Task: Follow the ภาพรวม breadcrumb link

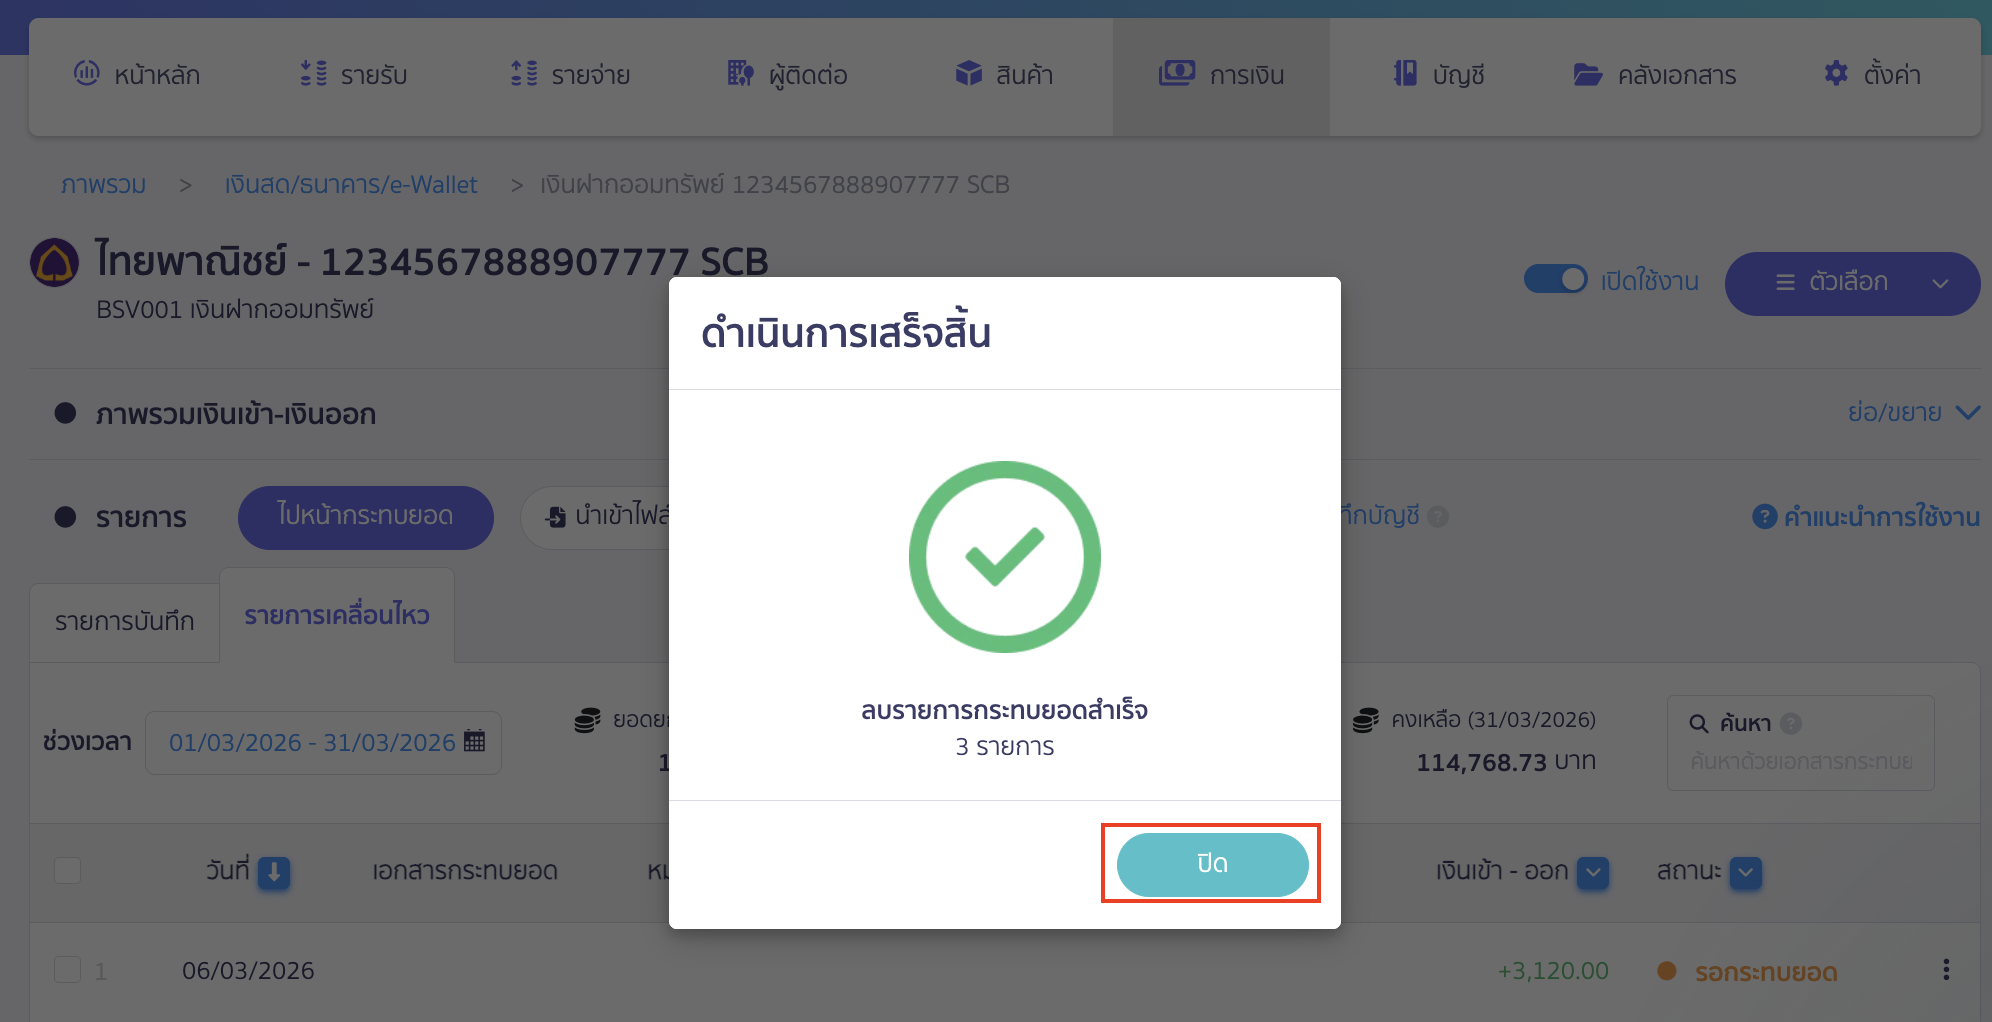Action: point(103,184)
